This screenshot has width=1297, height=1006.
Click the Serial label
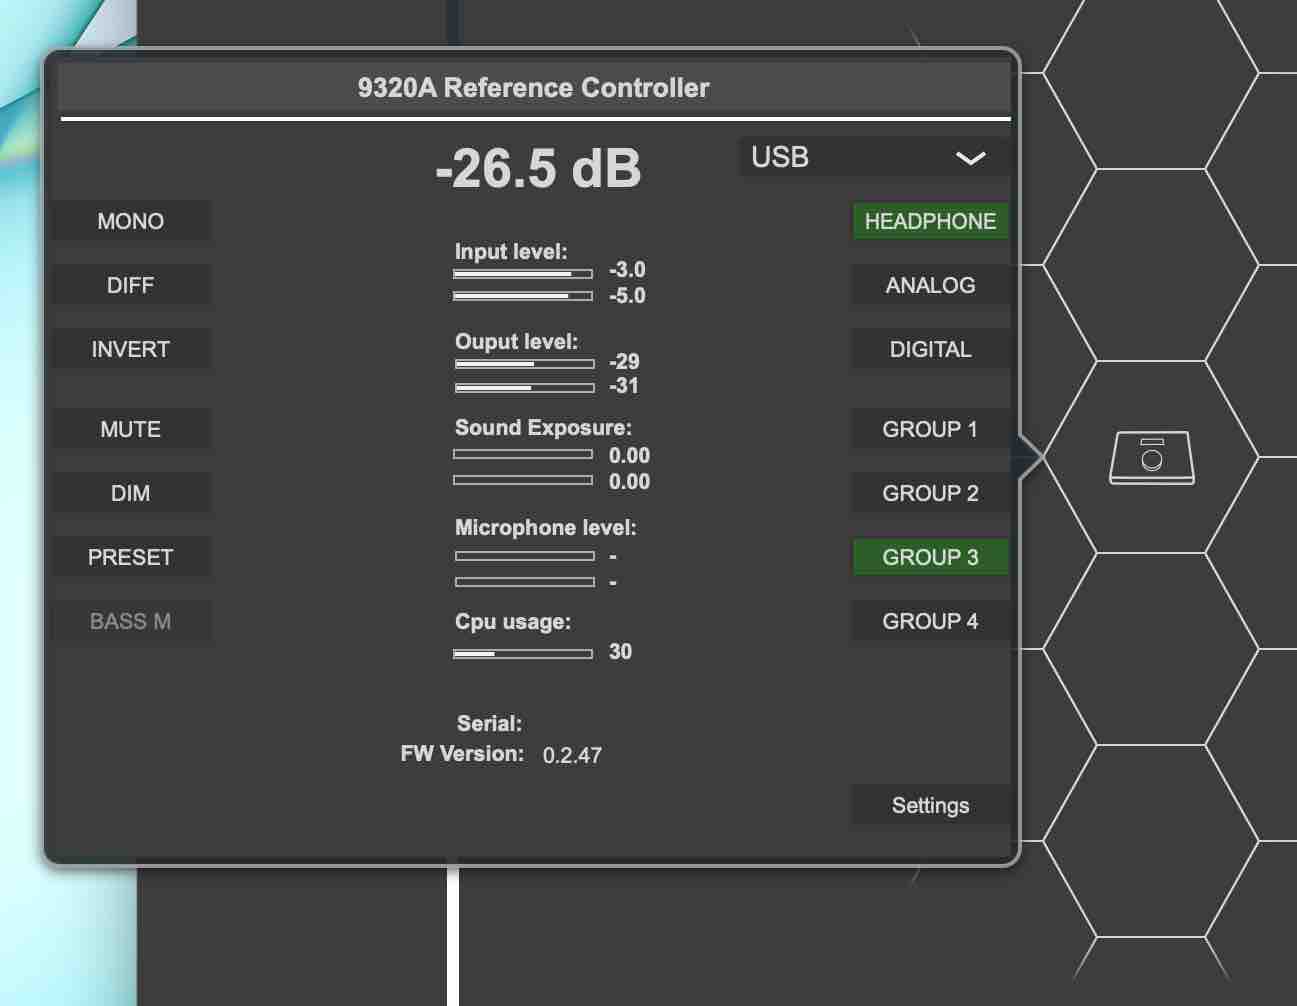point(489,723)
